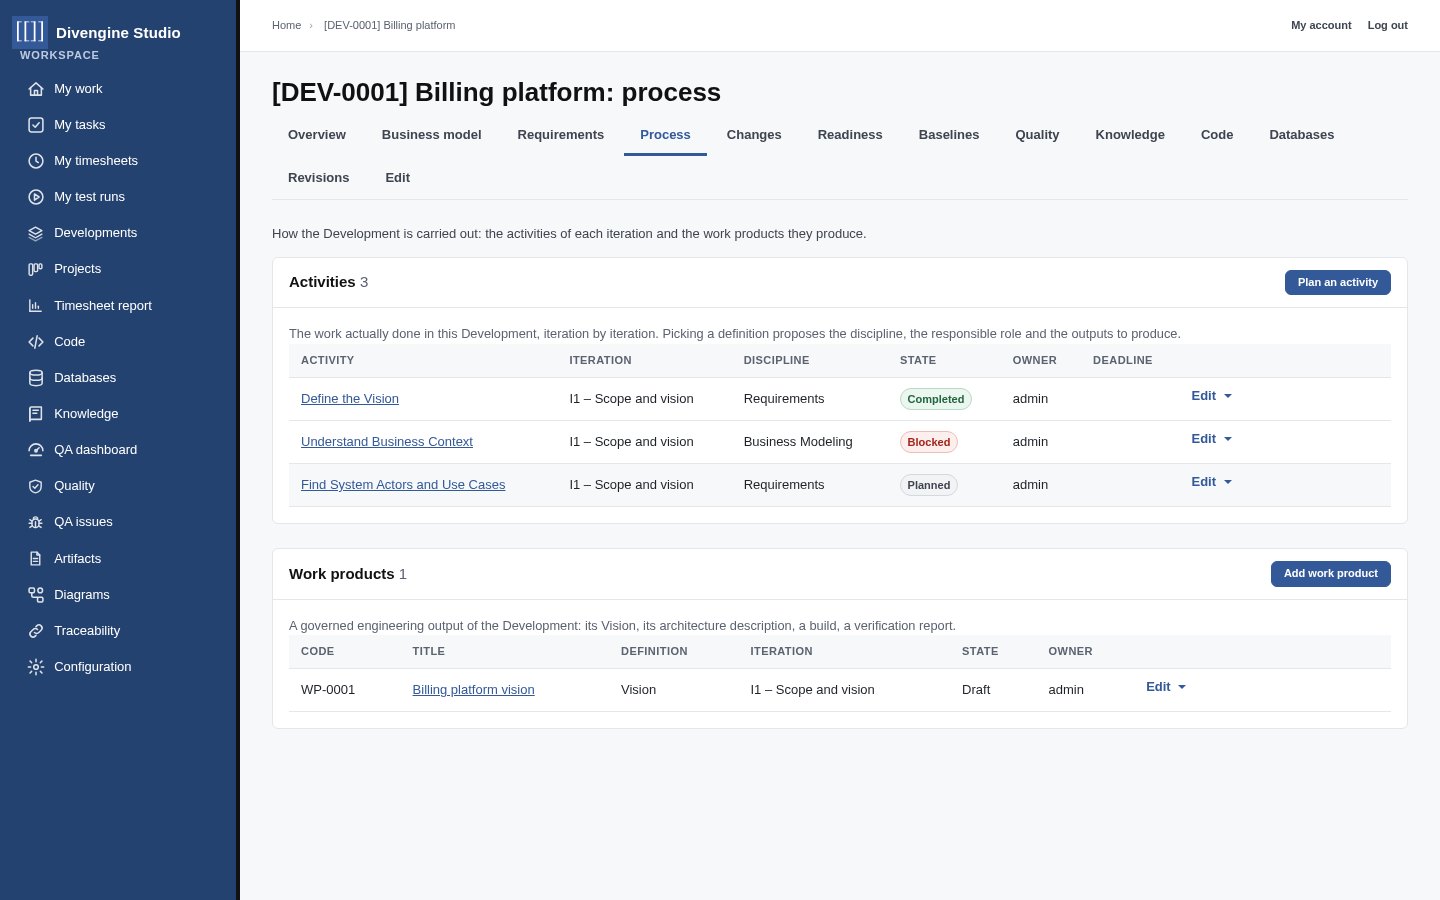Click the Knowledge book icon in sidebar
1440x900 pixels.
36,414
